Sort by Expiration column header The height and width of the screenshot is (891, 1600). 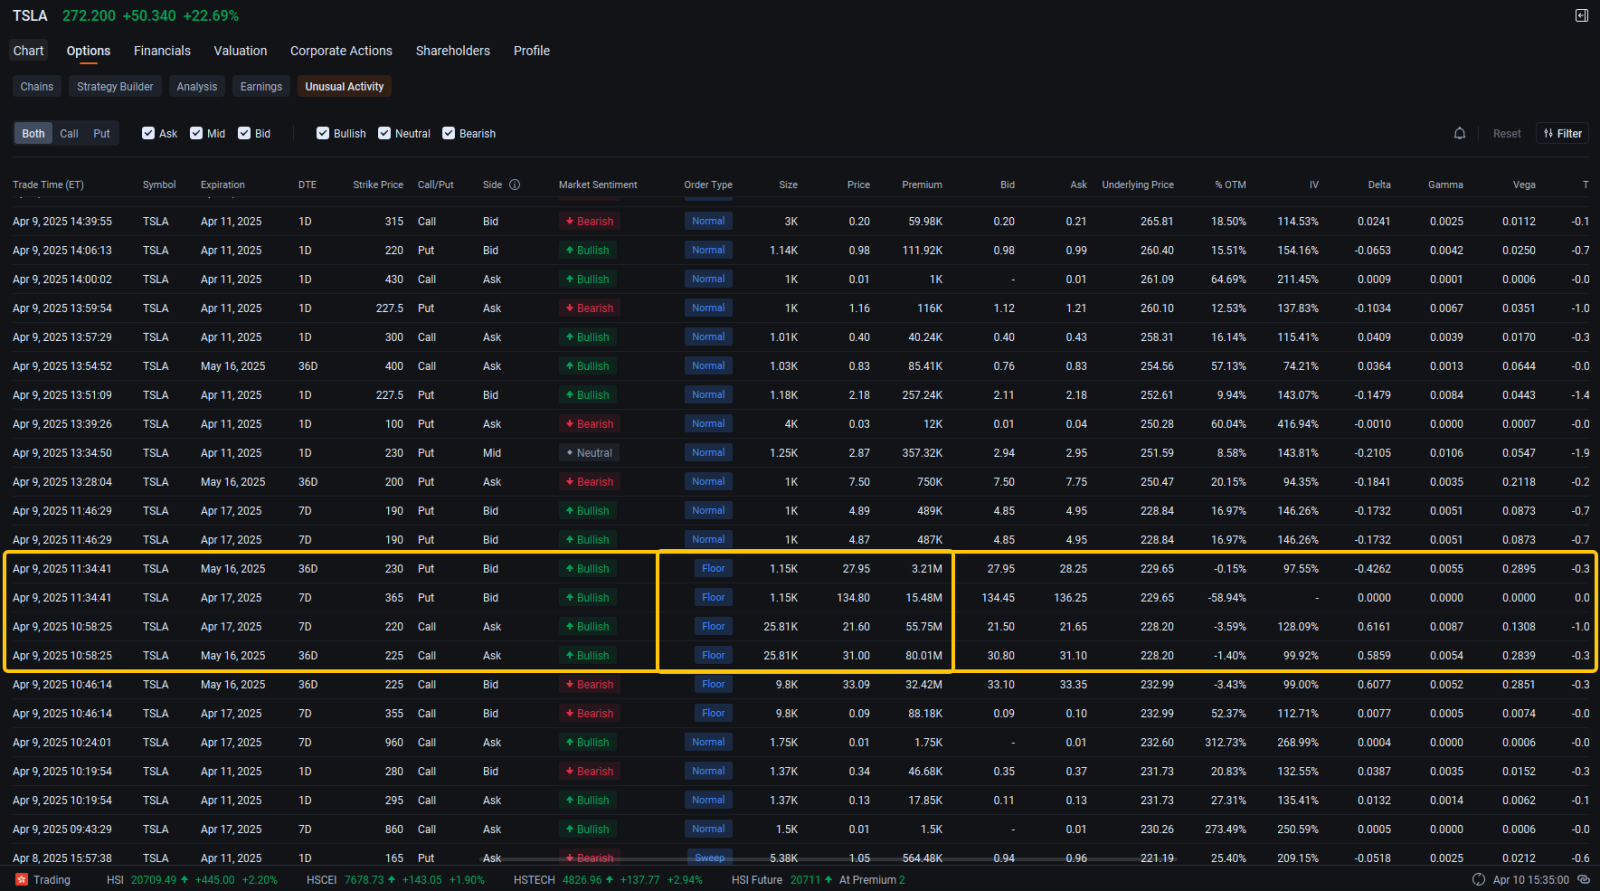pos(222,185)
